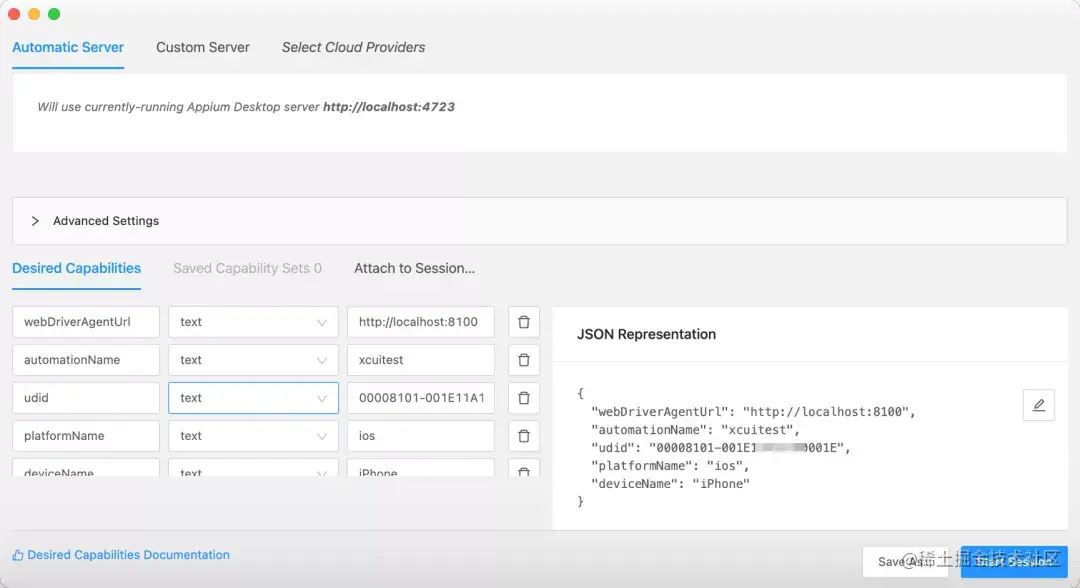Remove the platformName capability with trash icon
Viewport: 1080px width, 588px height.
[524, 436]
